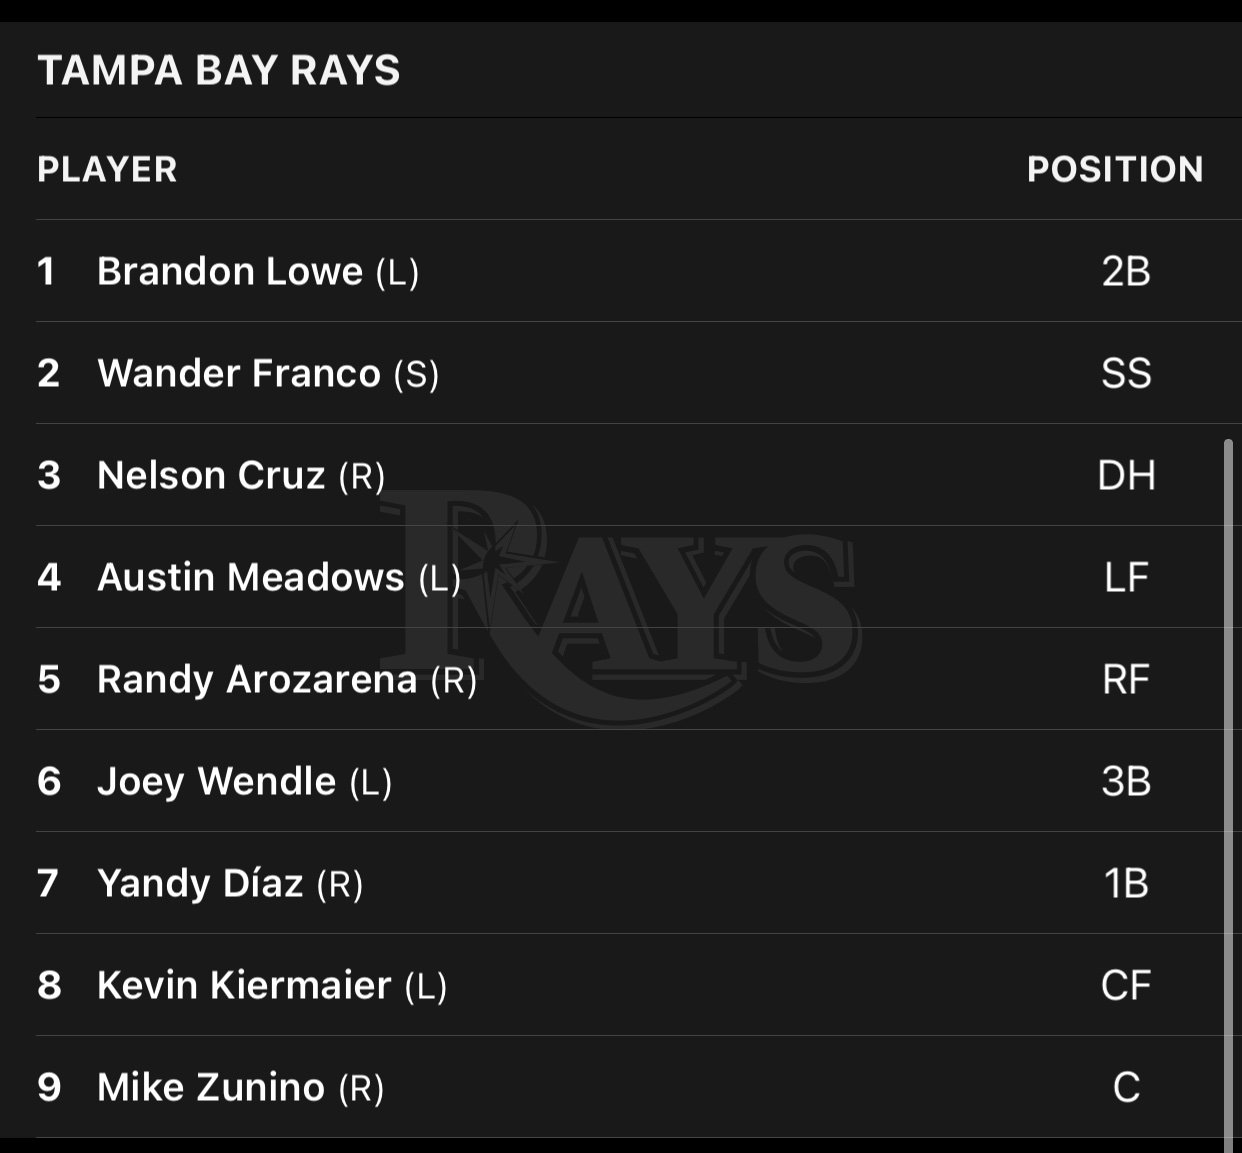
Task: Click Joey Wendle's name
Action: 216,782
